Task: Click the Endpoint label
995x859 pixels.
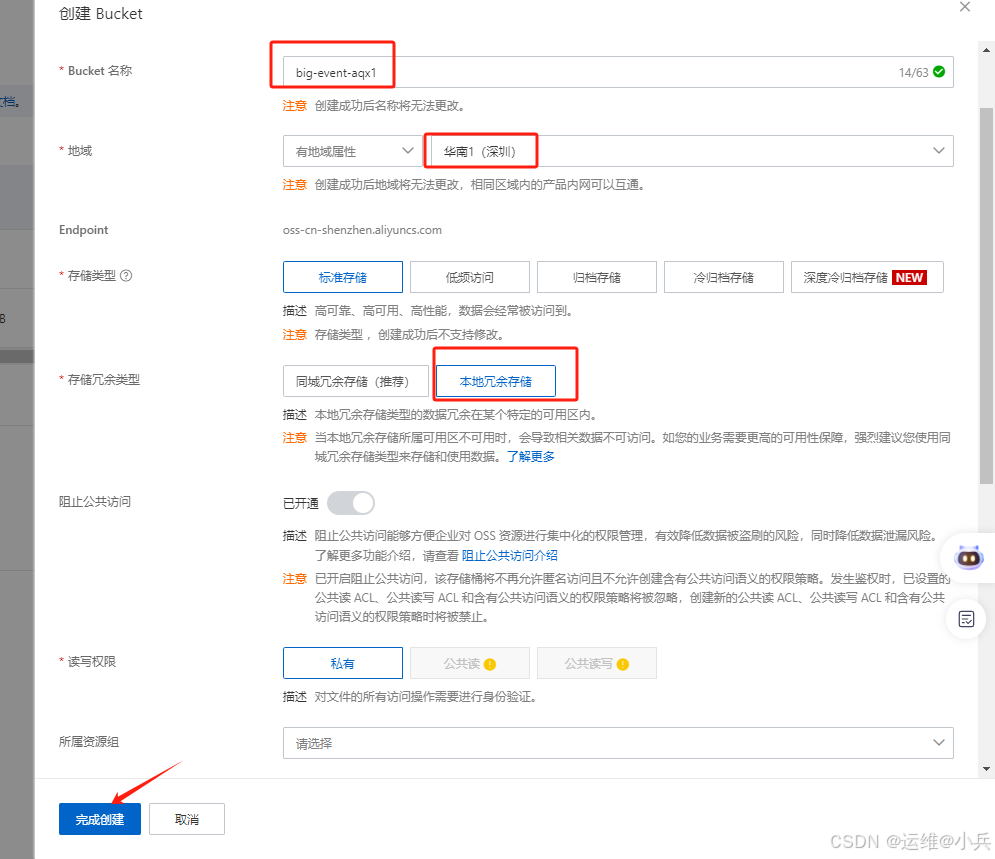Action: 84,230
